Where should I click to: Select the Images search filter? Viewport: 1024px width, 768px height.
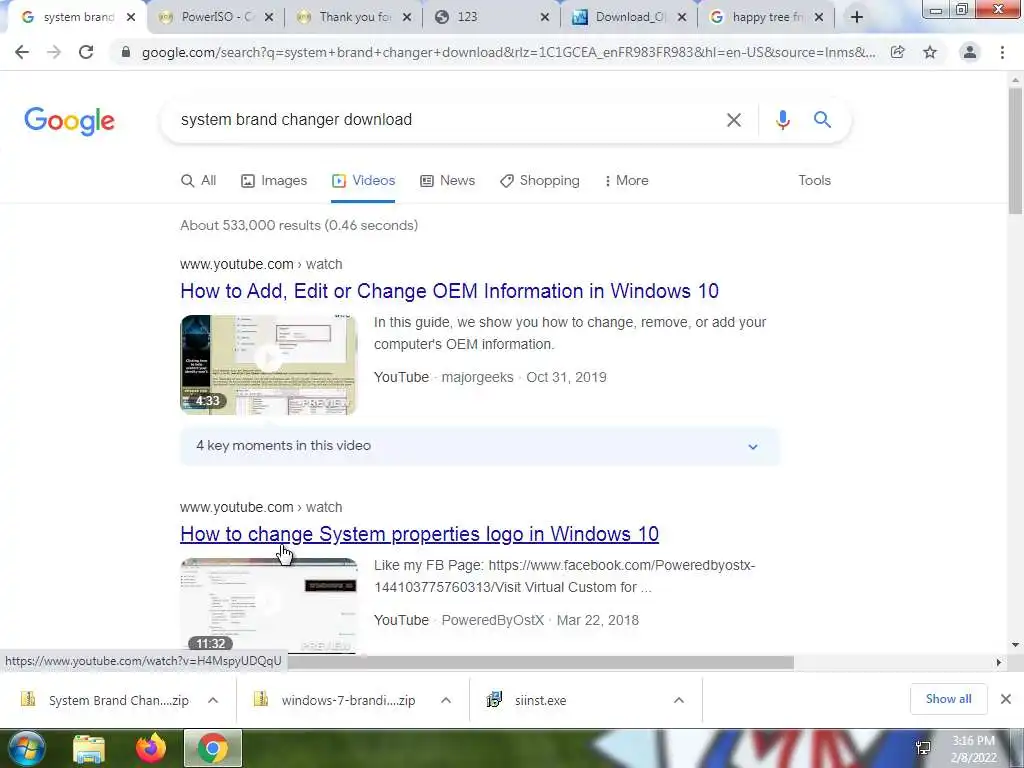[274, 181]
